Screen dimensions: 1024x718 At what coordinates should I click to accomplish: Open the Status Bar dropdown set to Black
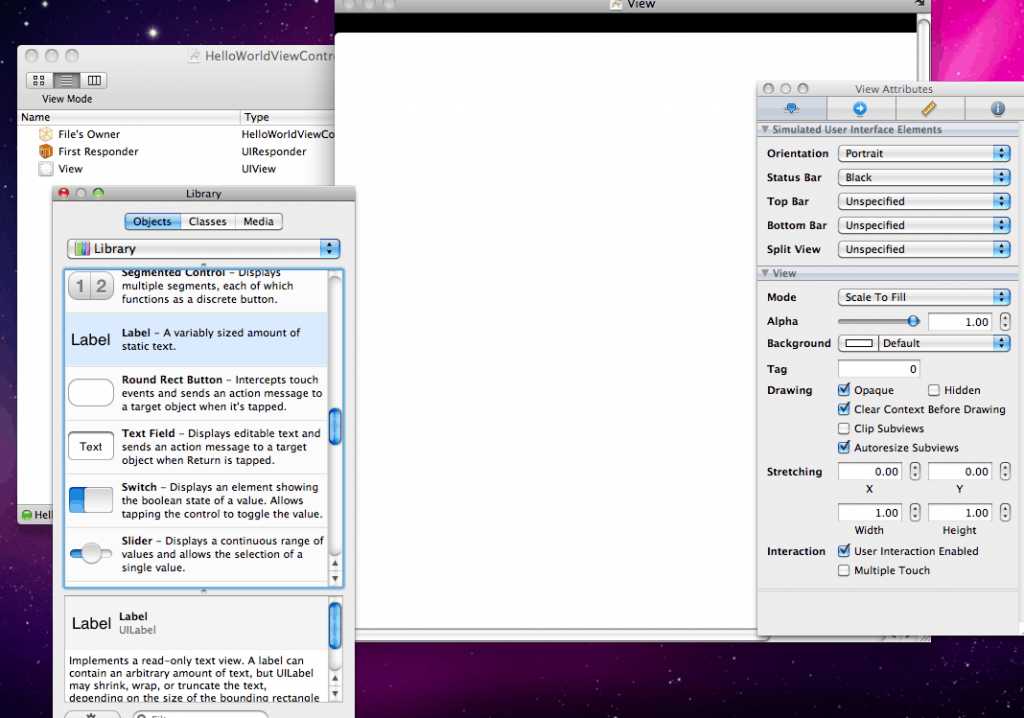924,178
